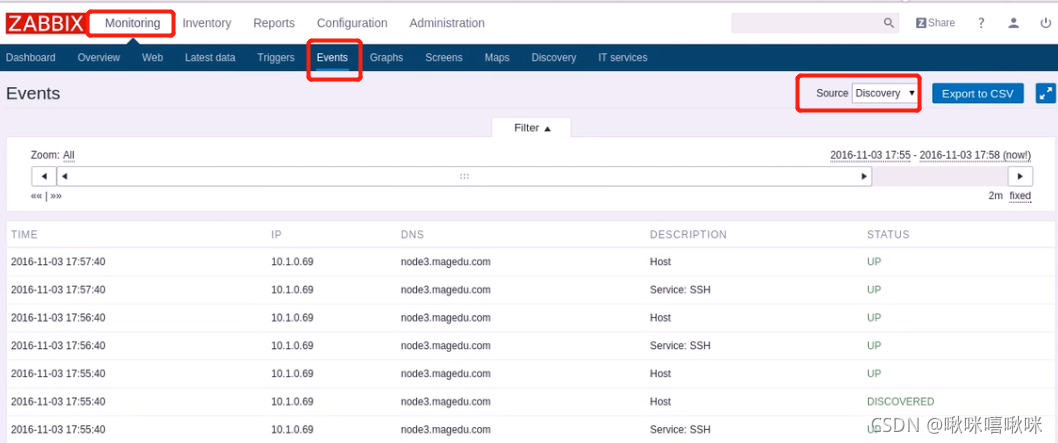
Task: Open the IT services tab
Action: [622, 57]
